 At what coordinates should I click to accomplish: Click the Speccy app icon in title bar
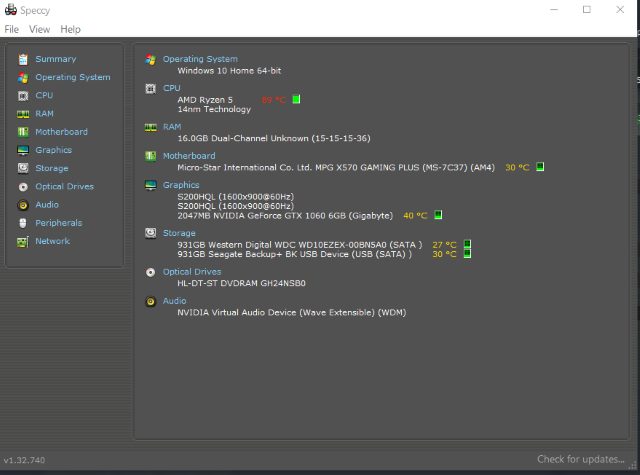click(11, 10)
